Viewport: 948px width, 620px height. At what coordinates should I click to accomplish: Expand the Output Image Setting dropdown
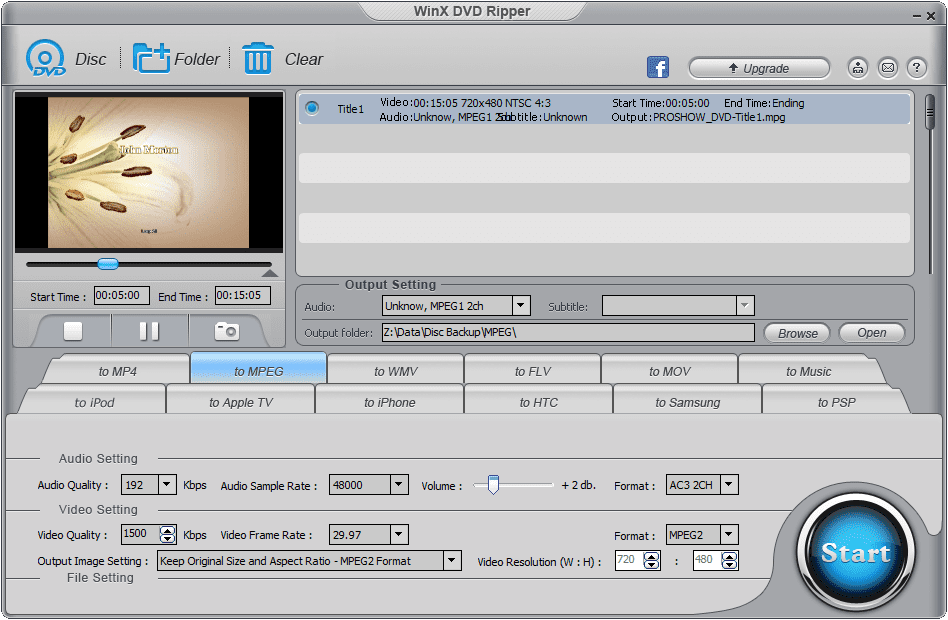[x=450, y=560]
